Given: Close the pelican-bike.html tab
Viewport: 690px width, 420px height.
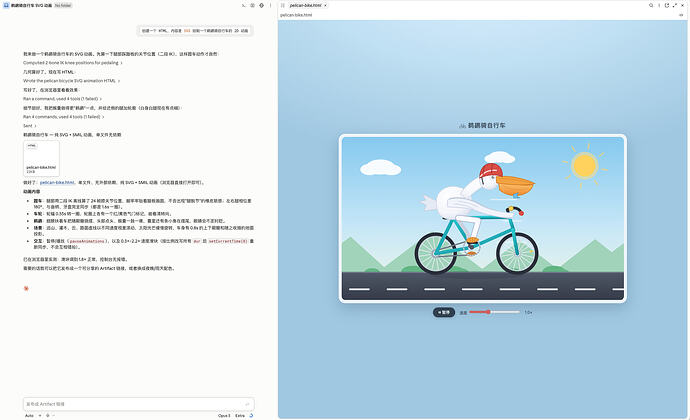Looking at the screenshot, I should [326, 5].
